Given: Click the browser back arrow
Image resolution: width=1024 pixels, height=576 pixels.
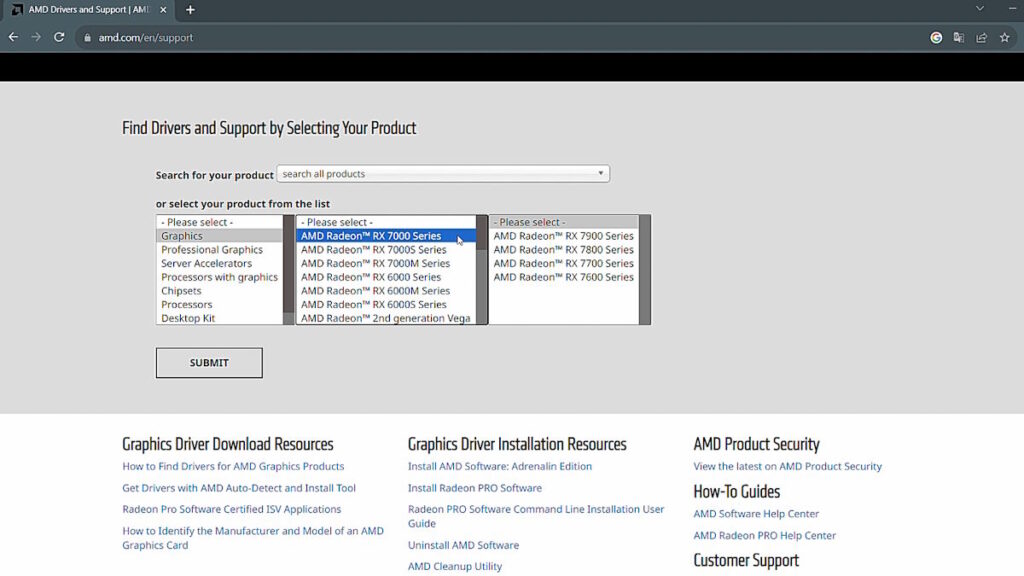Looking at the screenshot, I should [13, 37].
